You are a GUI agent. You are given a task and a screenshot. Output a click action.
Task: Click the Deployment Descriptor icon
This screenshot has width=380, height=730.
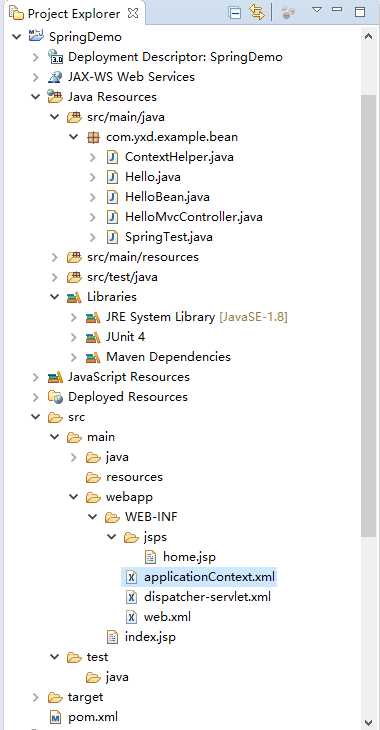55,57
